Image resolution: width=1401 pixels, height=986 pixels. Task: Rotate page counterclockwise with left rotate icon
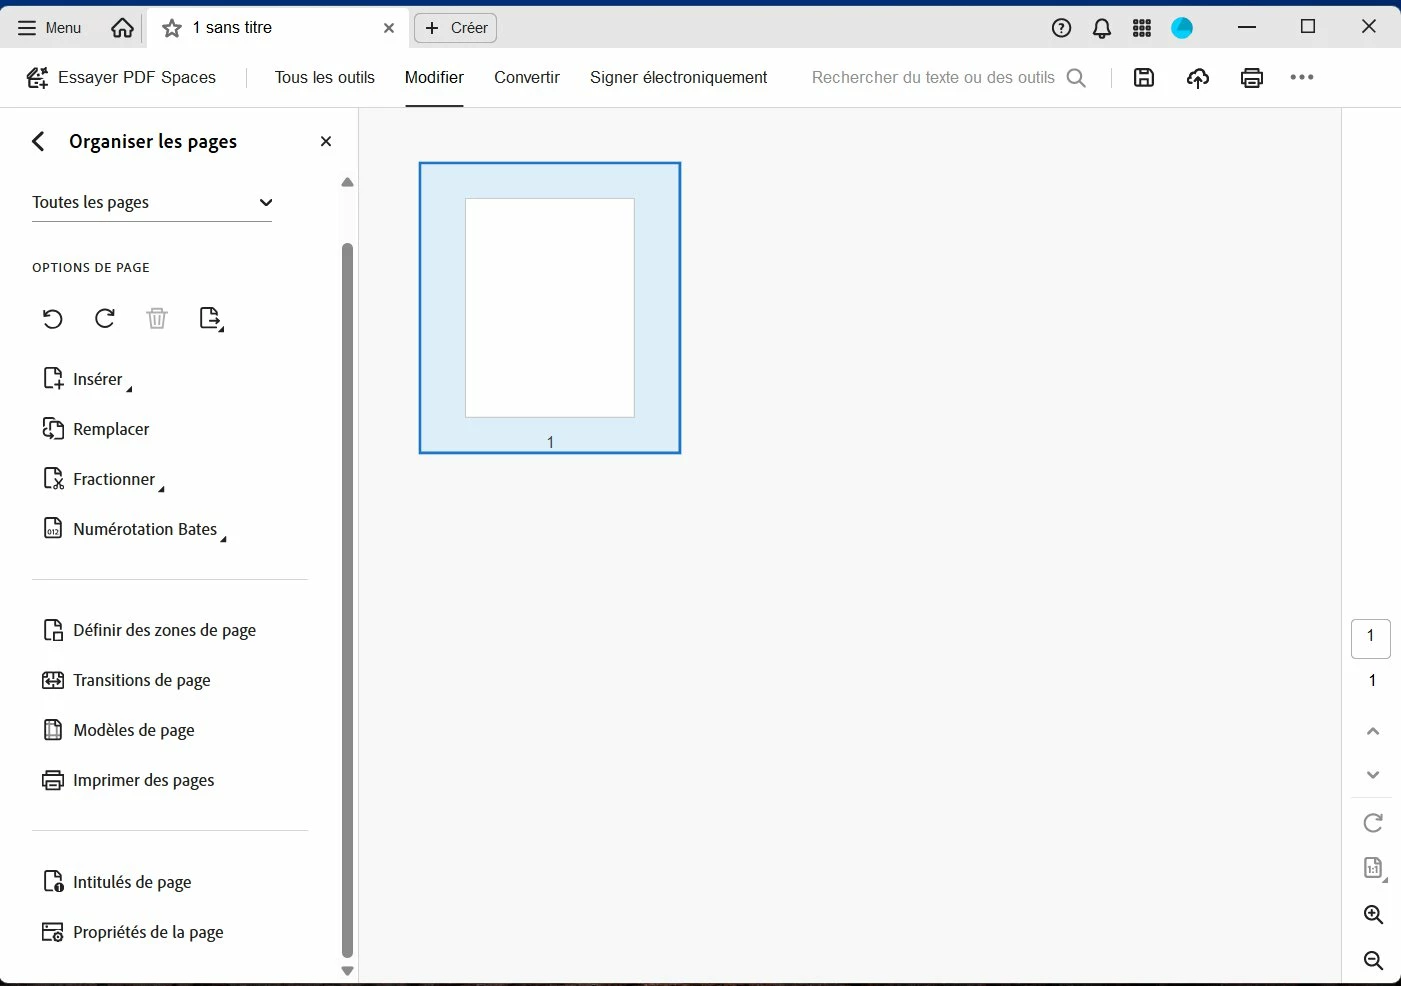53,319
